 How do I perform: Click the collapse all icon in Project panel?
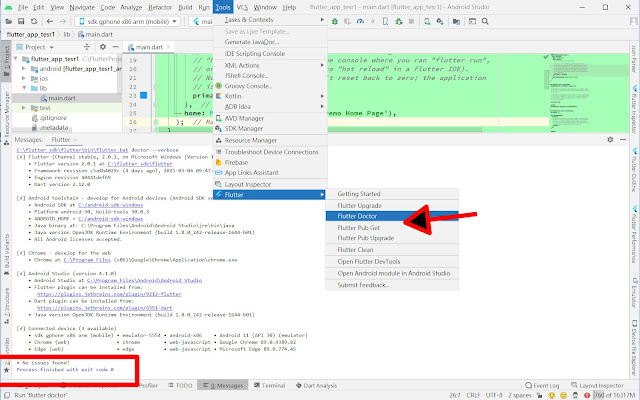pos(87,47)
